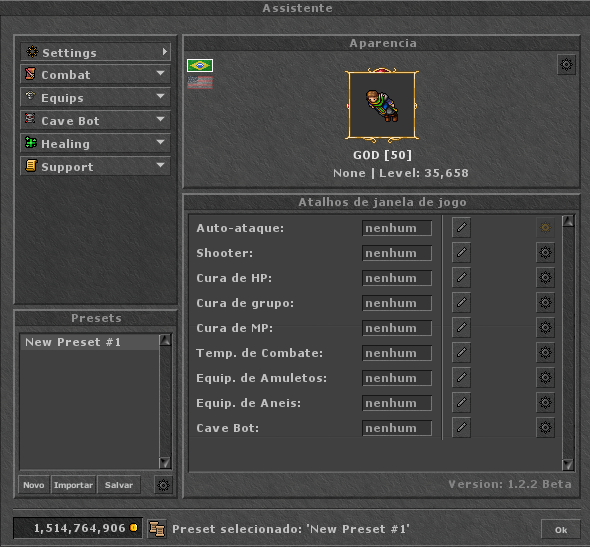Edit the Auto-ataque hotkey with pencil icon
Viewport: 590px width, 547px height.
(x=461, y=227)
